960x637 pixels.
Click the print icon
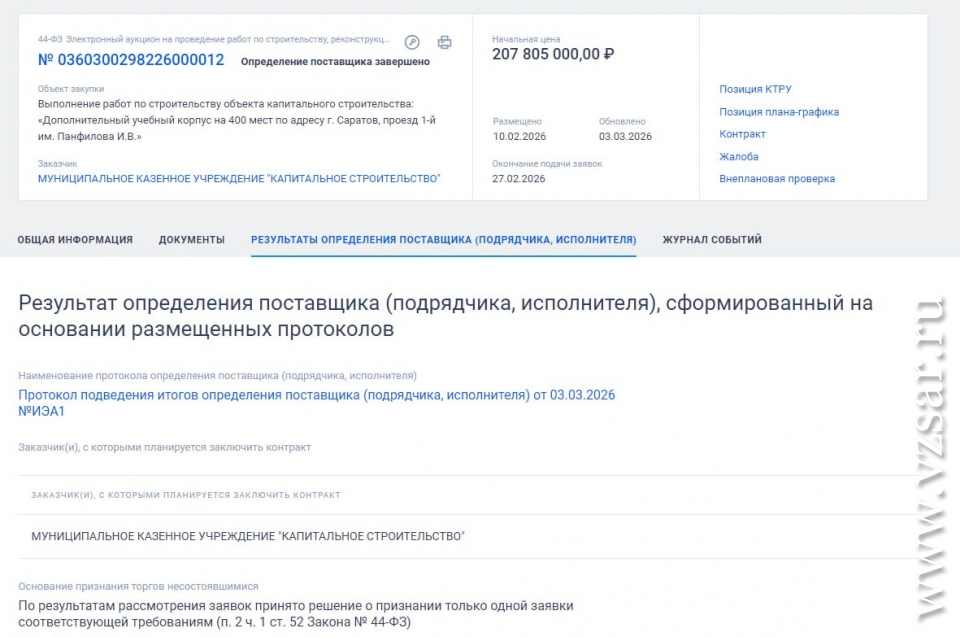[444, 42]
